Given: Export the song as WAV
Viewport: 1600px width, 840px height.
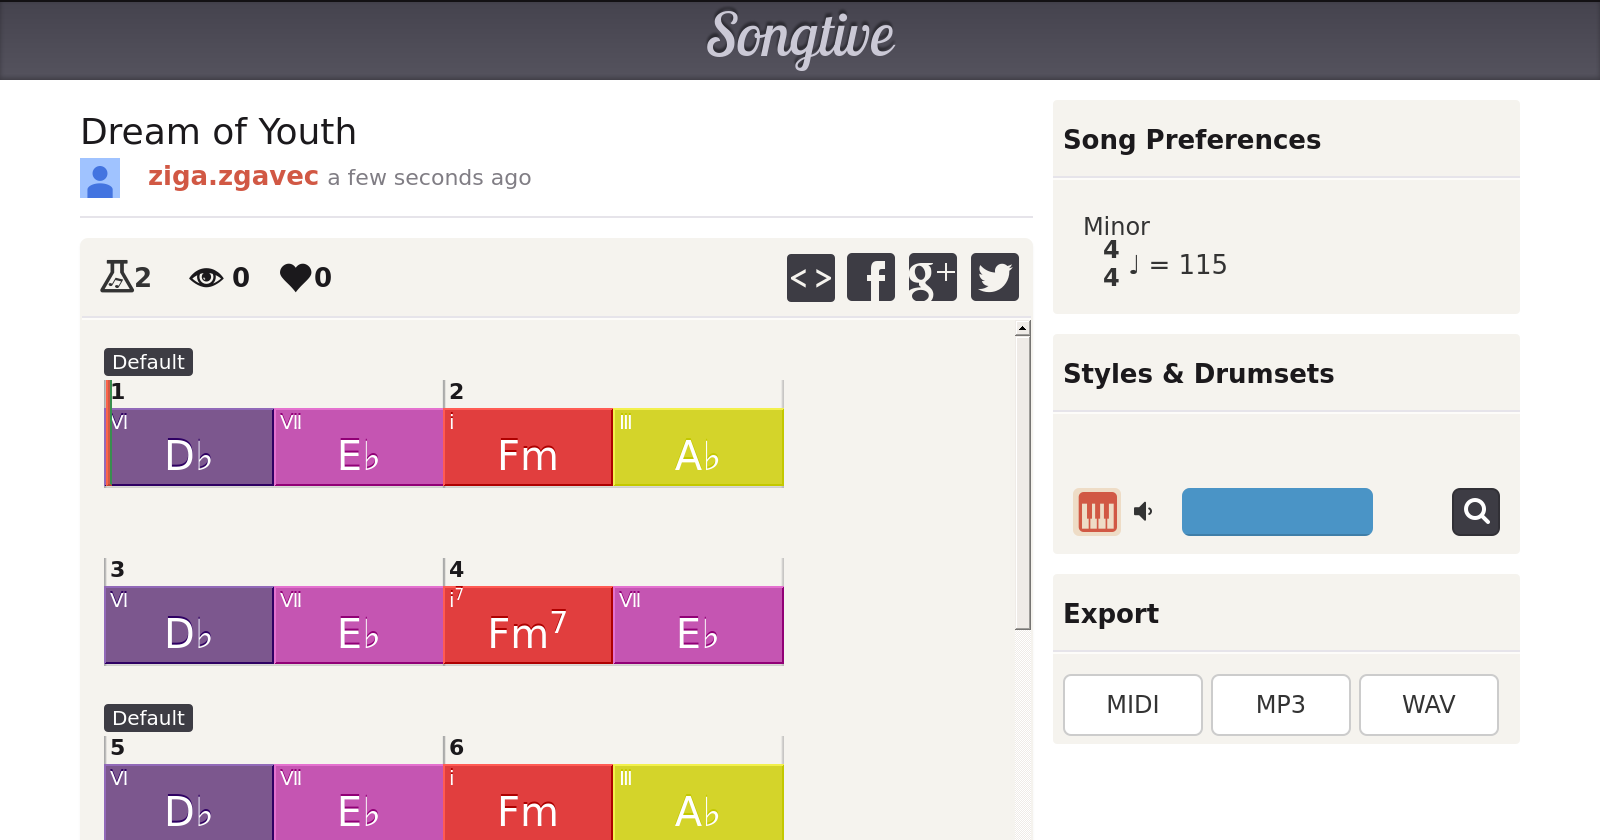Looking at the screenshot, I should 1428,705.
